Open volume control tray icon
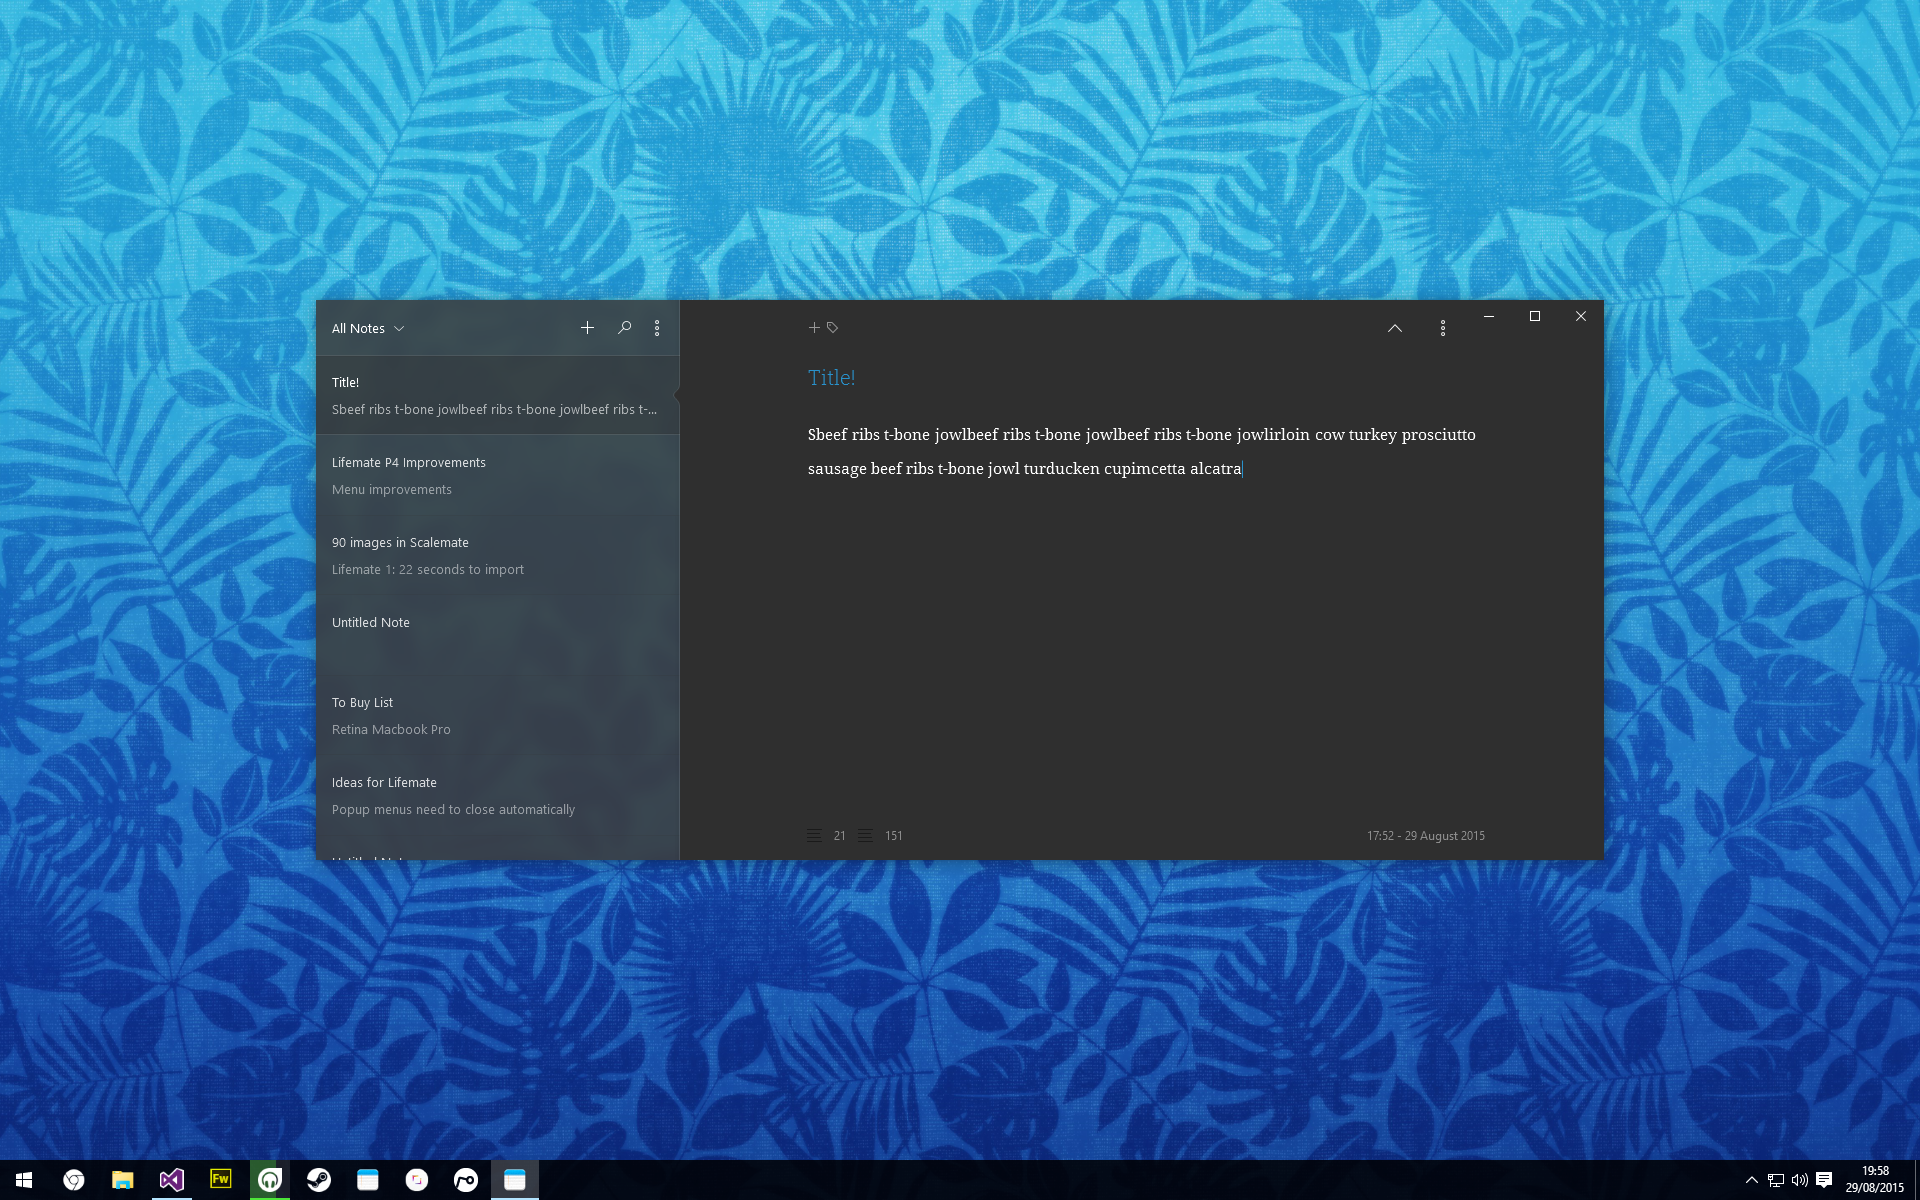 1800,1180
